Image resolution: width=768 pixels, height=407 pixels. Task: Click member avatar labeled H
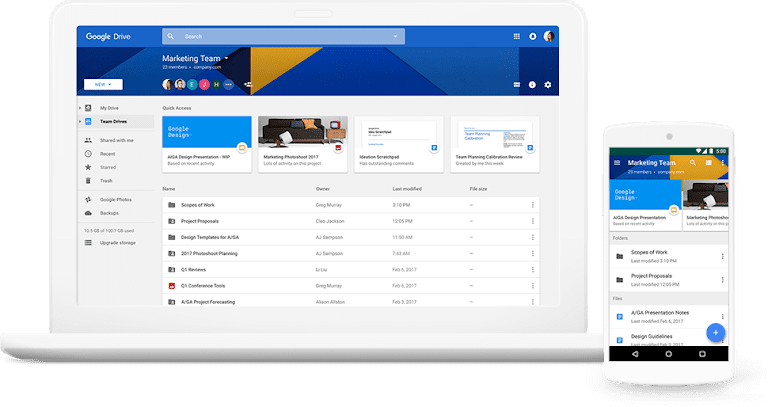pos(216,85)
